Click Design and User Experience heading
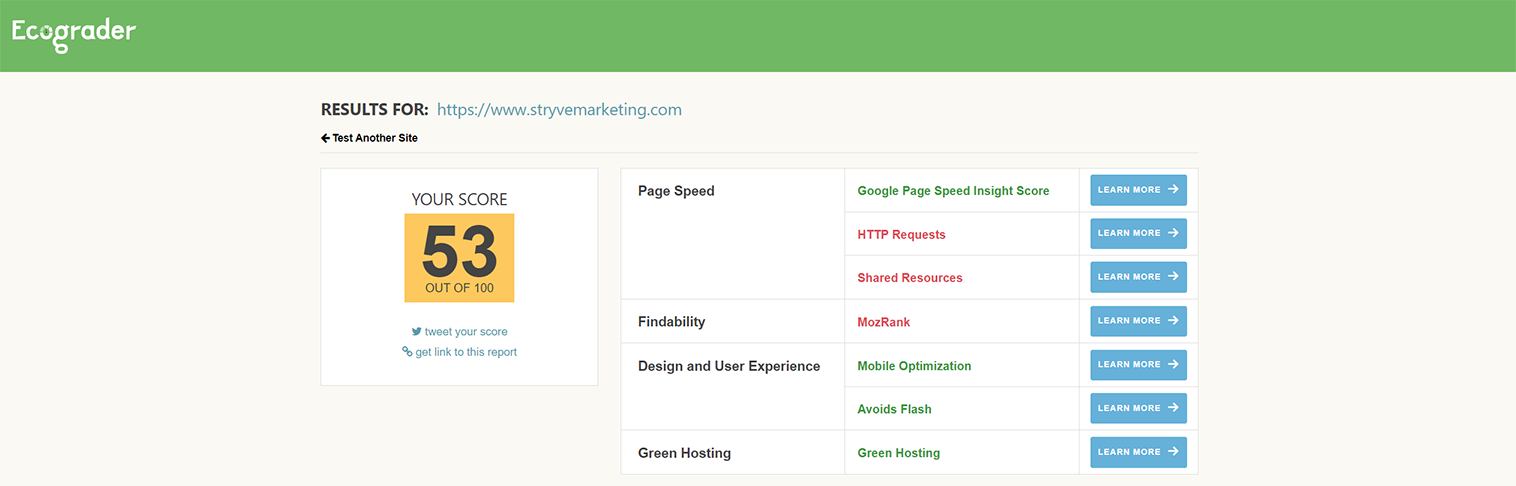This screenshot has height=486, width=1516. pyautogui.click(x=729, y=366)
